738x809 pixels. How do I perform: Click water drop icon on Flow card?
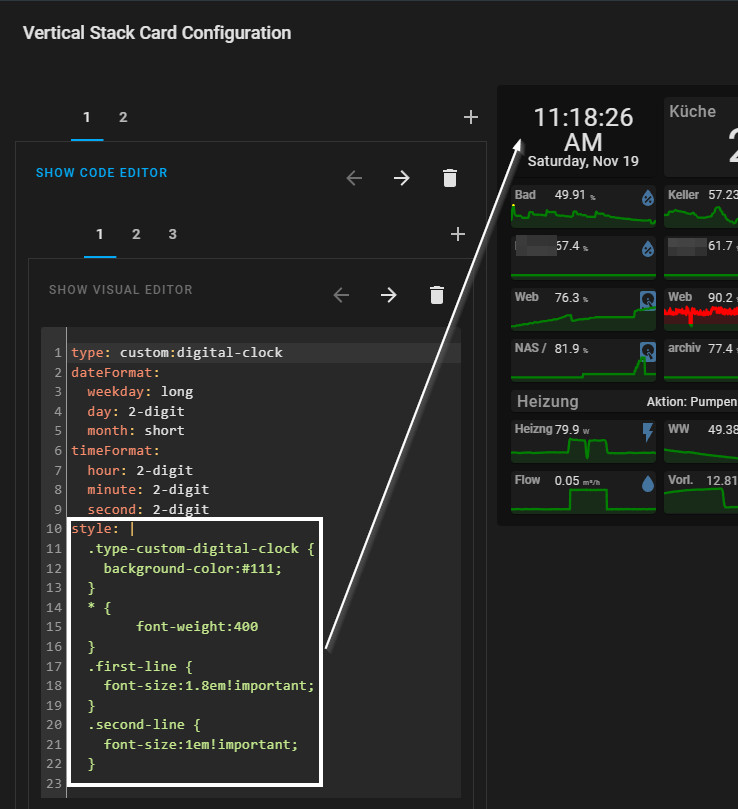click(x=647, y=484)
